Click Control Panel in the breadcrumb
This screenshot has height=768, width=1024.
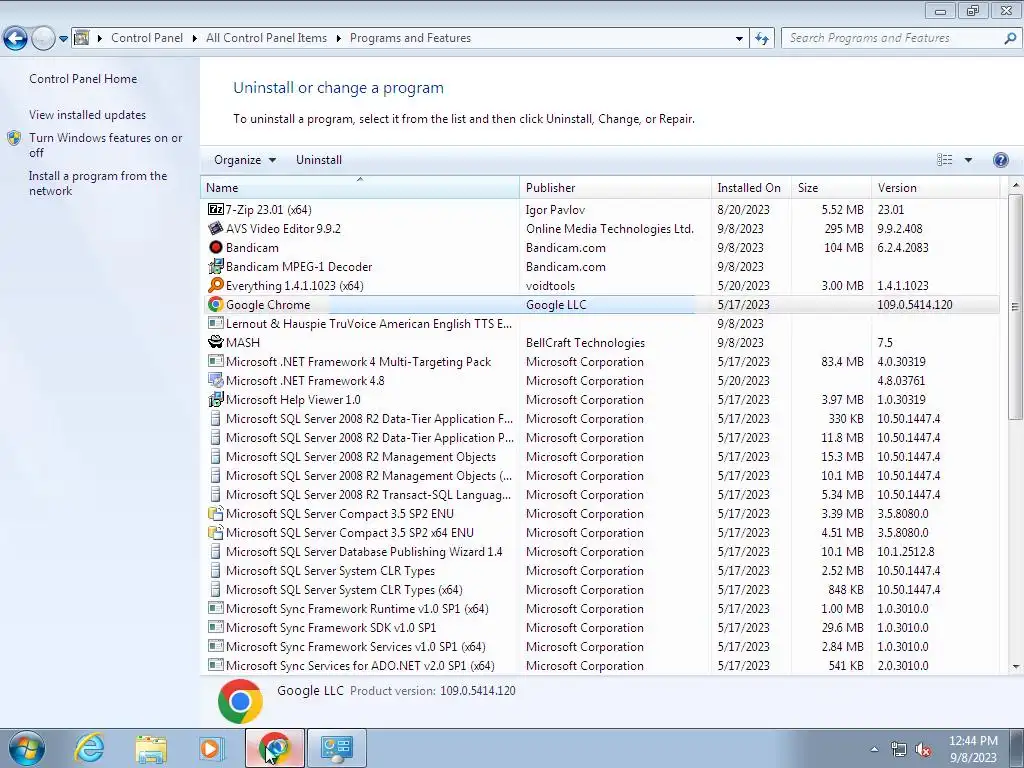tap(147, 38)
